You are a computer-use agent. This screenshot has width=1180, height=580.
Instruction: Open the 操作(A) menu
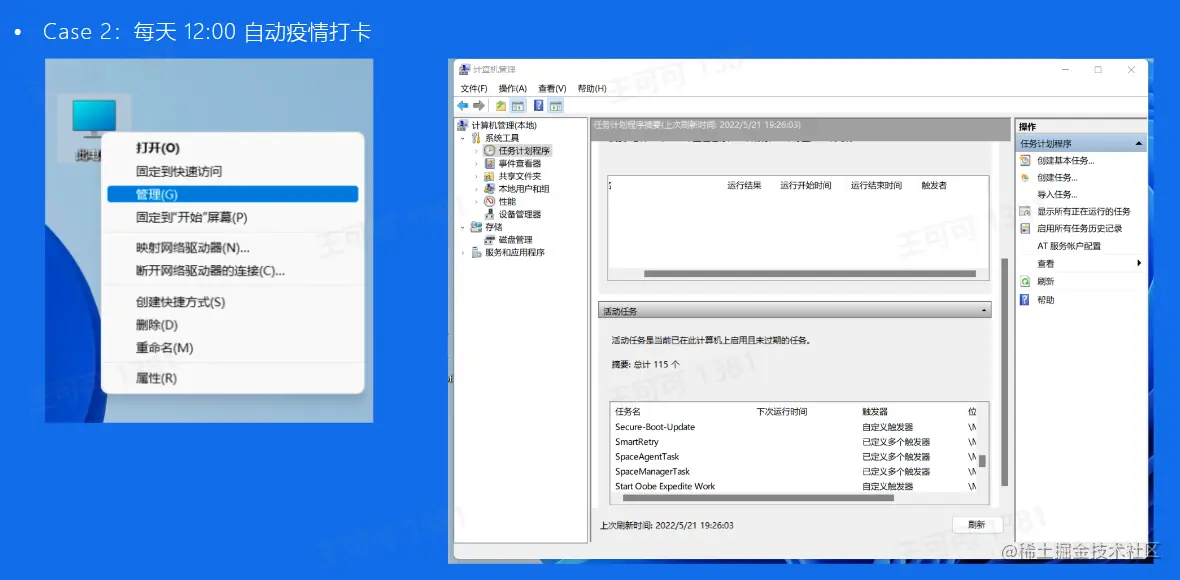point(512,88)
